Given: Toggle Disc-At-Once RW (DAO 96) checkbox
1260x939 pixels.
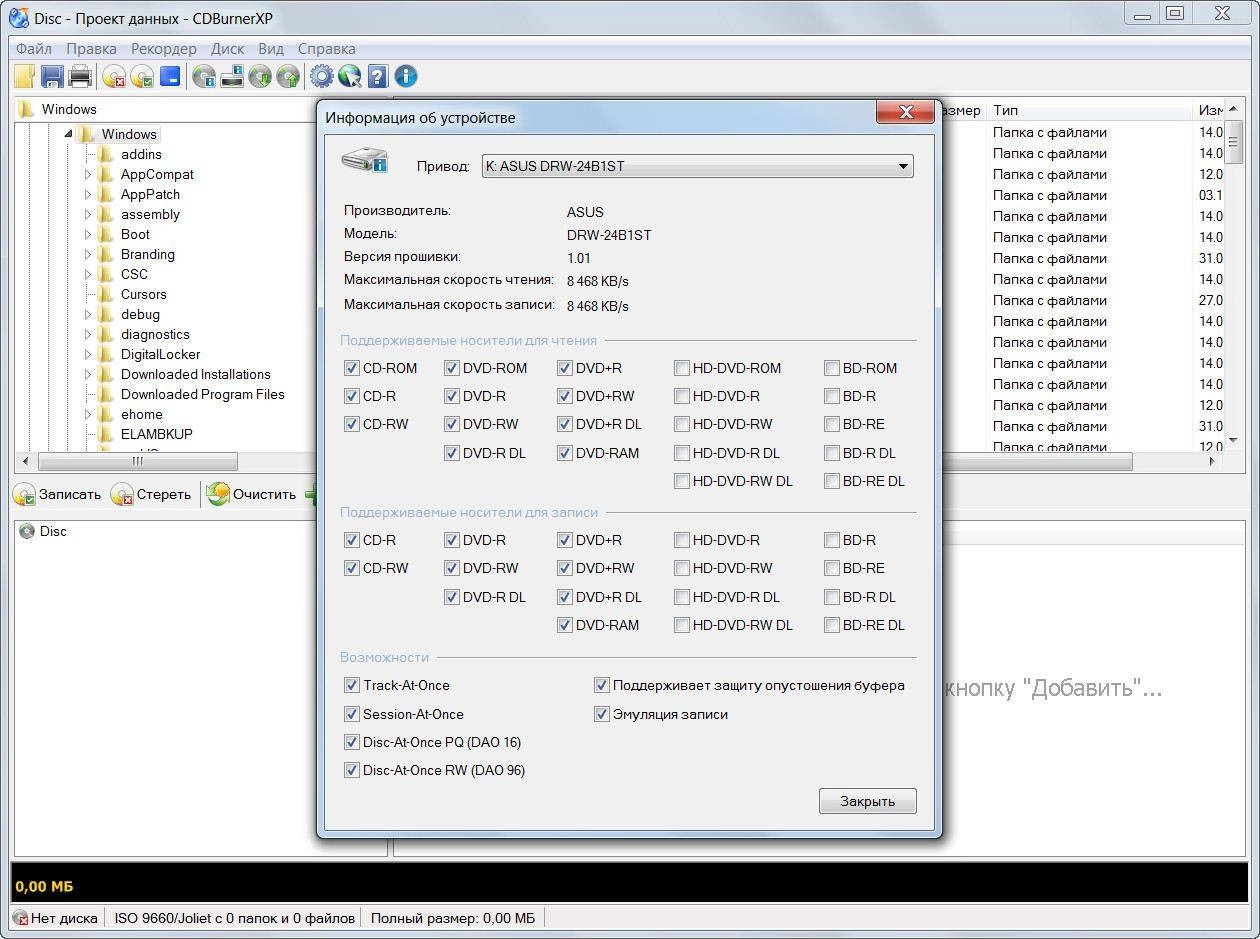Looking at the screenshot, I should pos(351,770).
